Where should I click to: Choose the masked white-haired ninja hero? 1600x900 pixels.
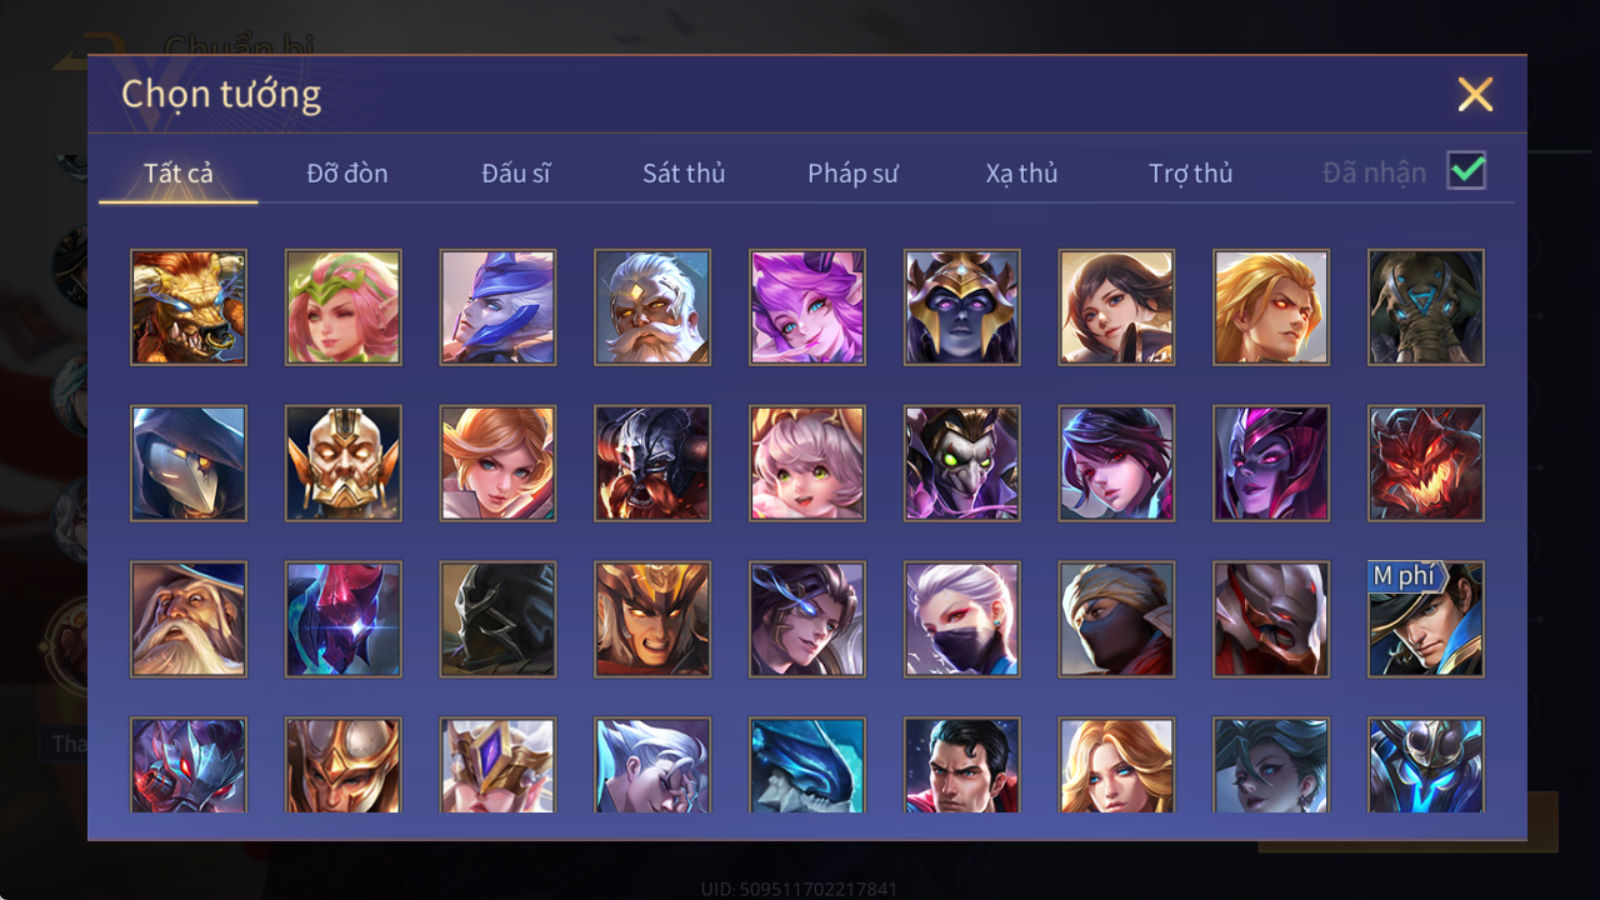pyautogui.click(x=961, y=619)
